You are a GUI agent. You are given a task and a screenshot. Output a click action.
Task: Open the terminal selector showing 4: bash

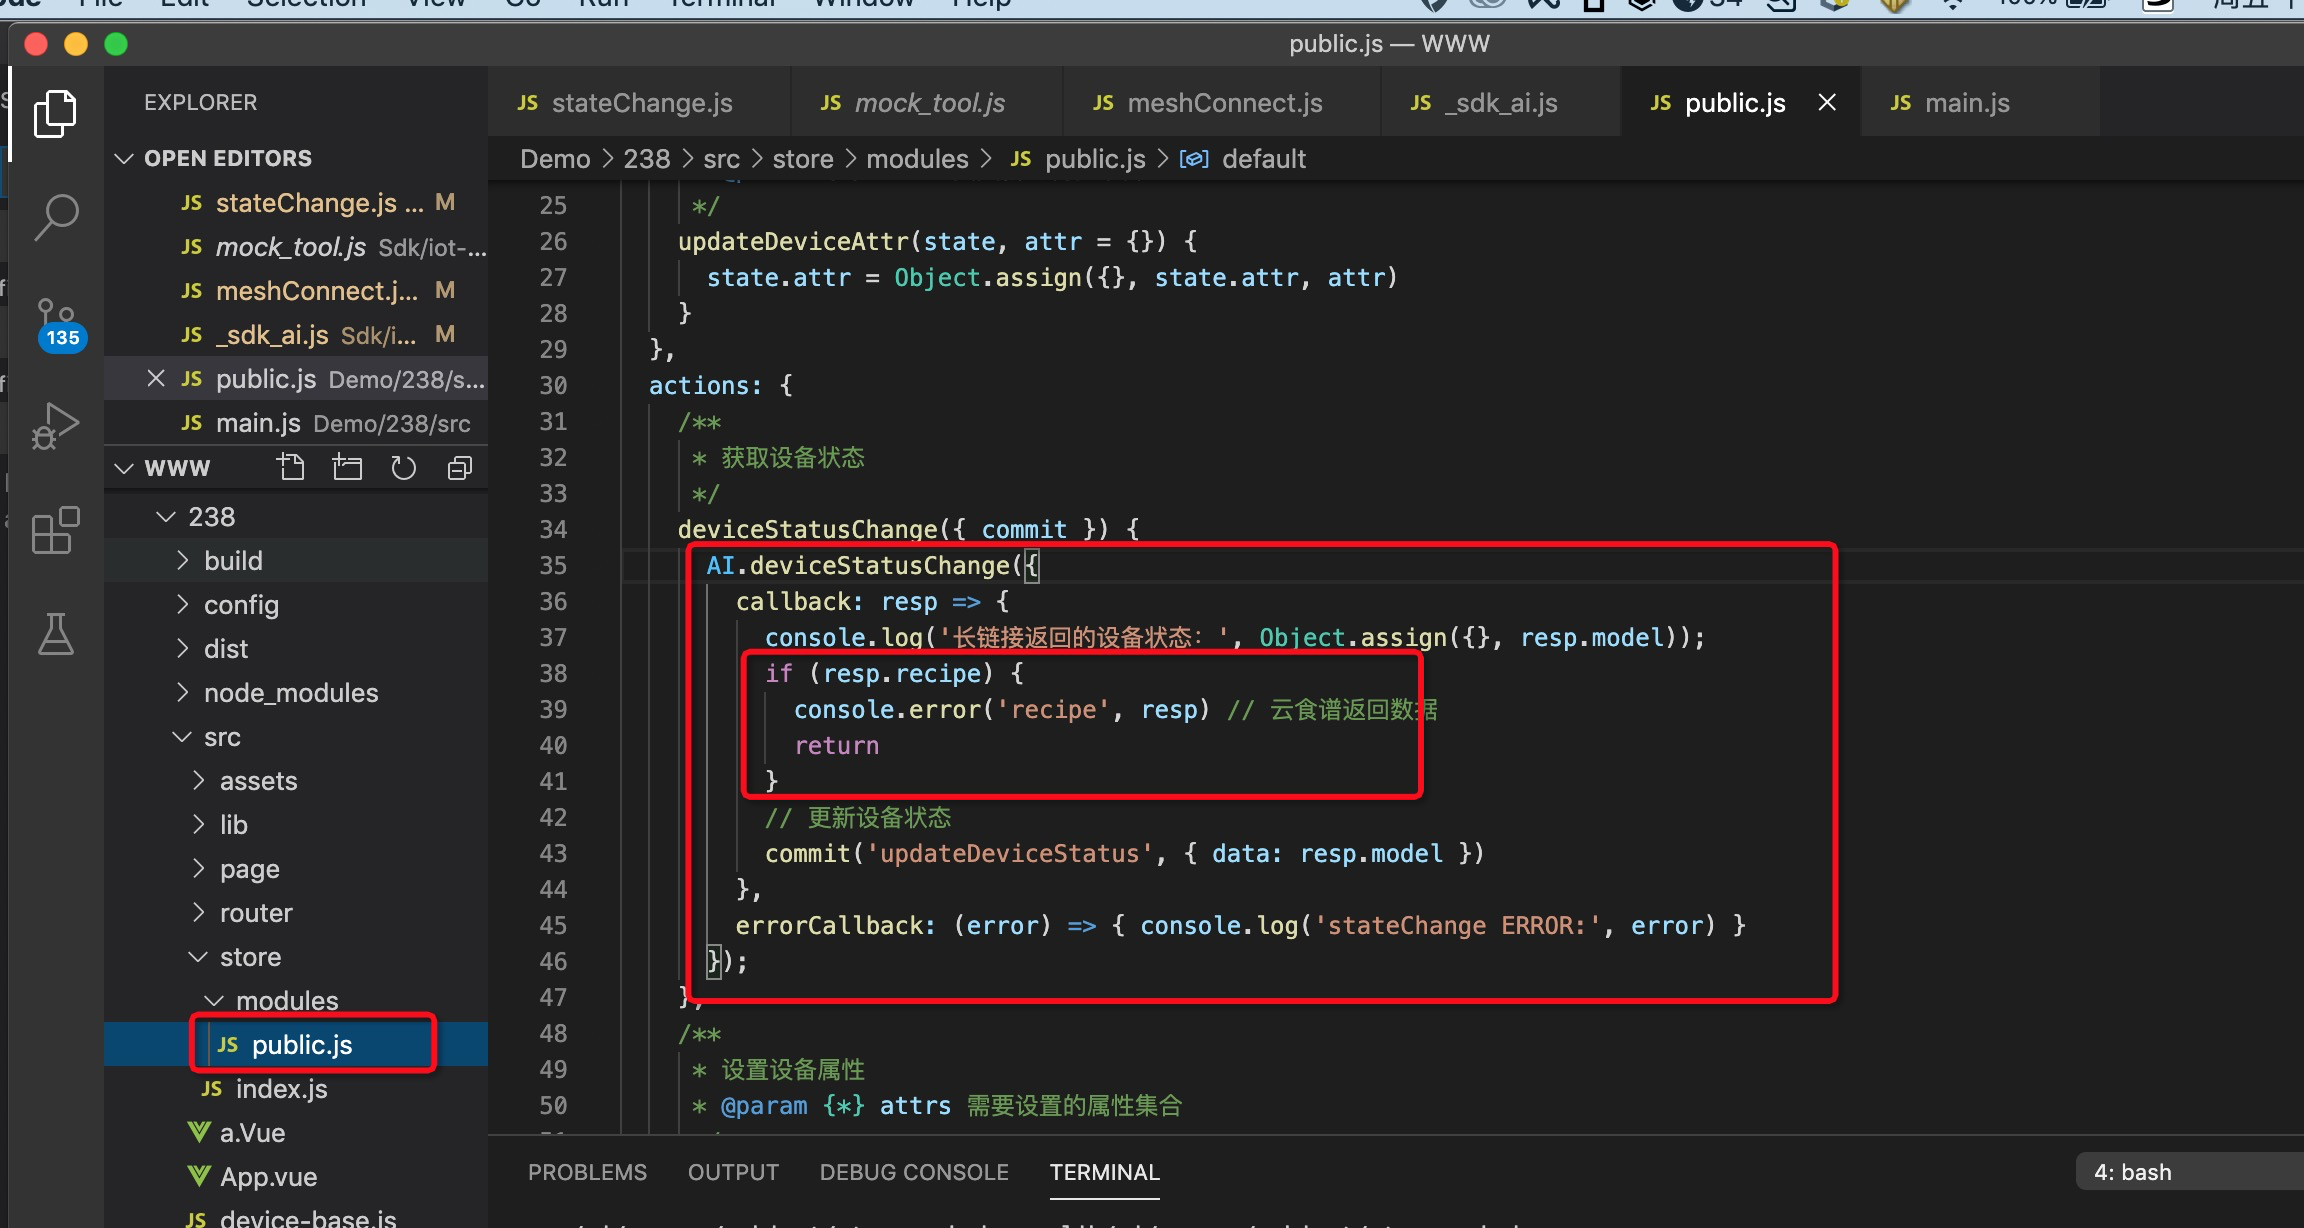(x=2190, y=1172)
